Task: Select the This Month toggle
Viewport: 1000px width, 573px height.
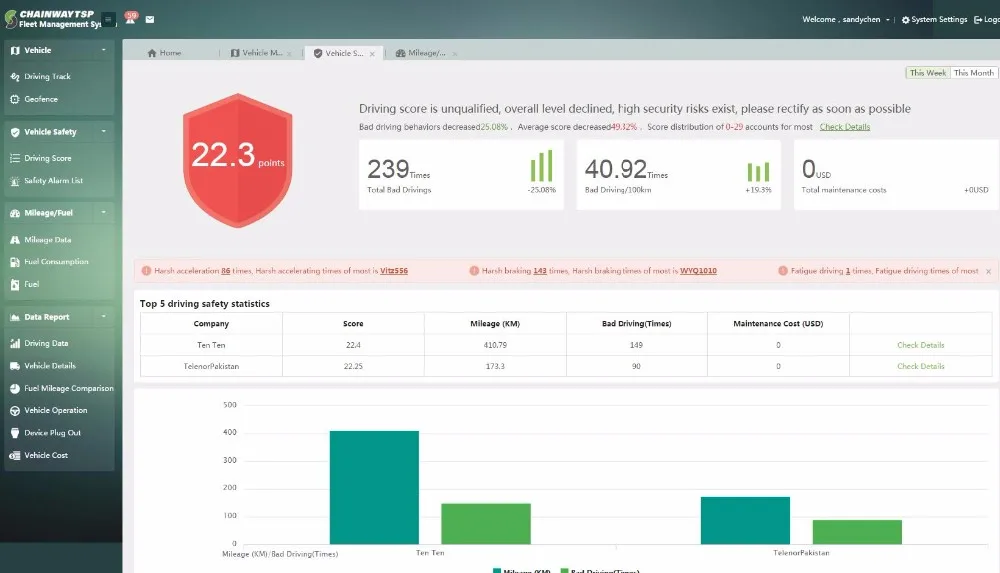Action: [973, 73]
